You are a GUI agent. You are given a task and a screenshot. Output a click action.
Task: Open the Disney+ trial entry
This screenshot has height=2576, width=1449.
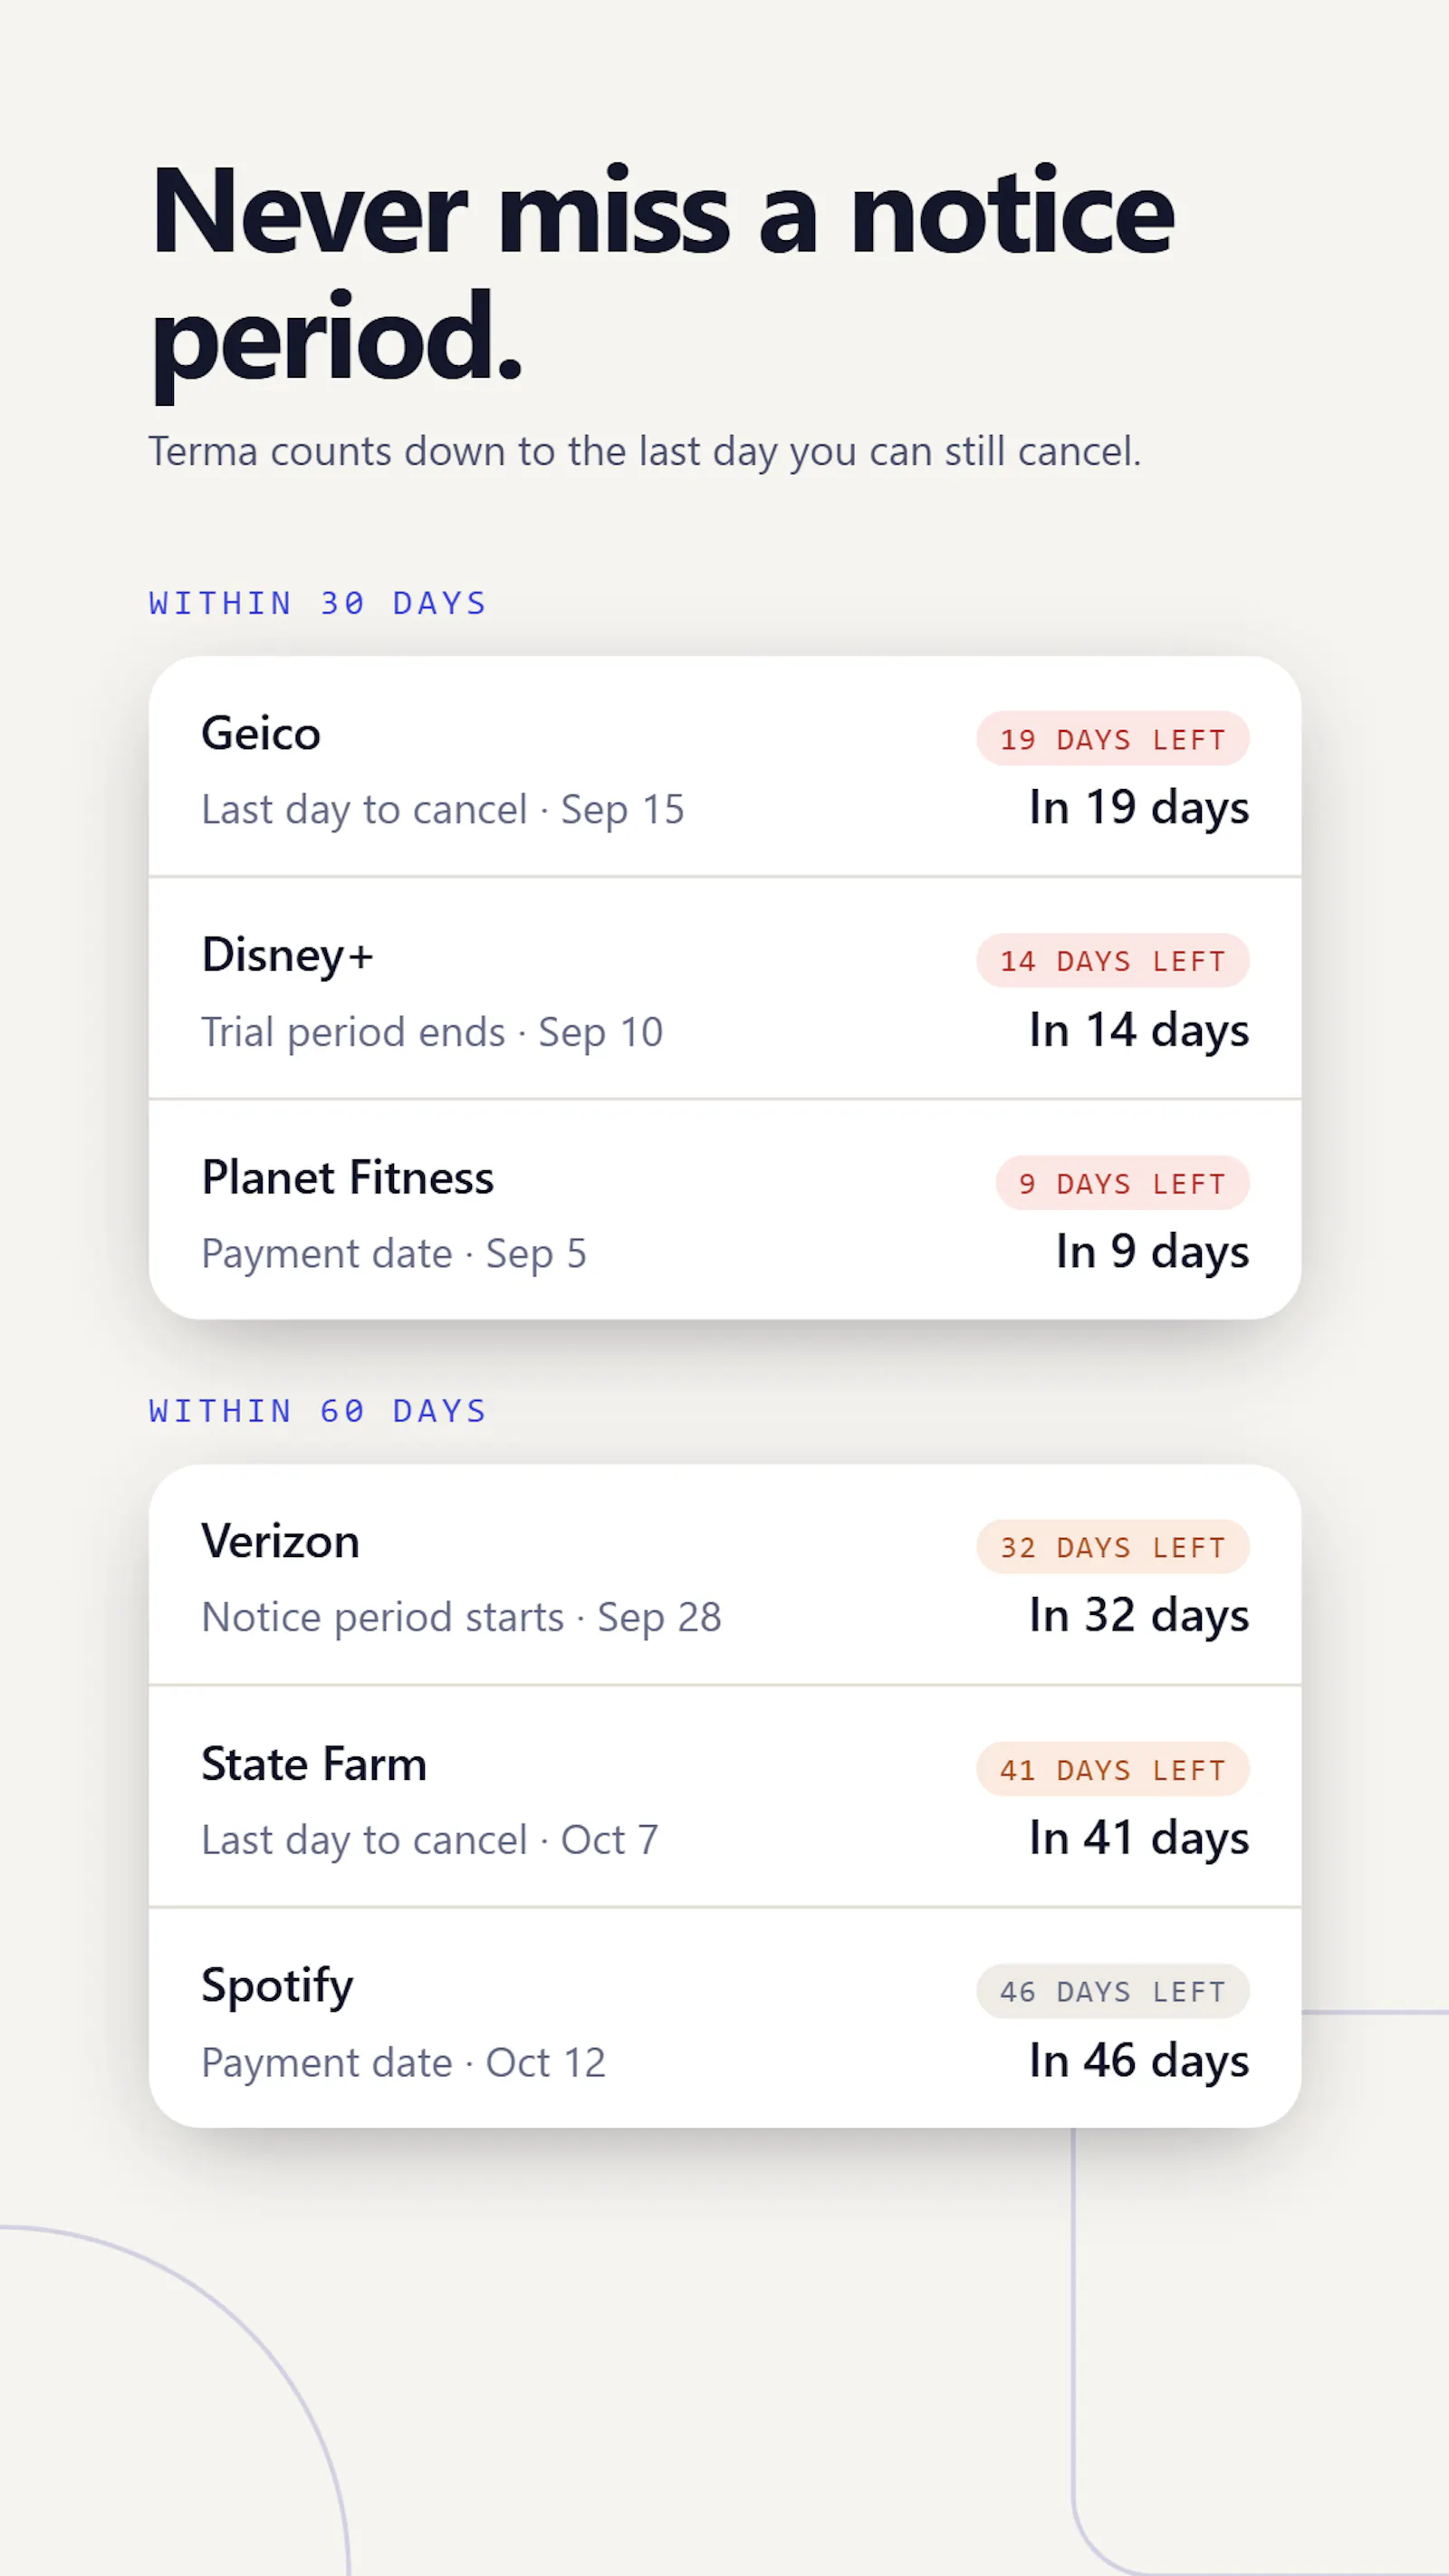tap(724, 988)
